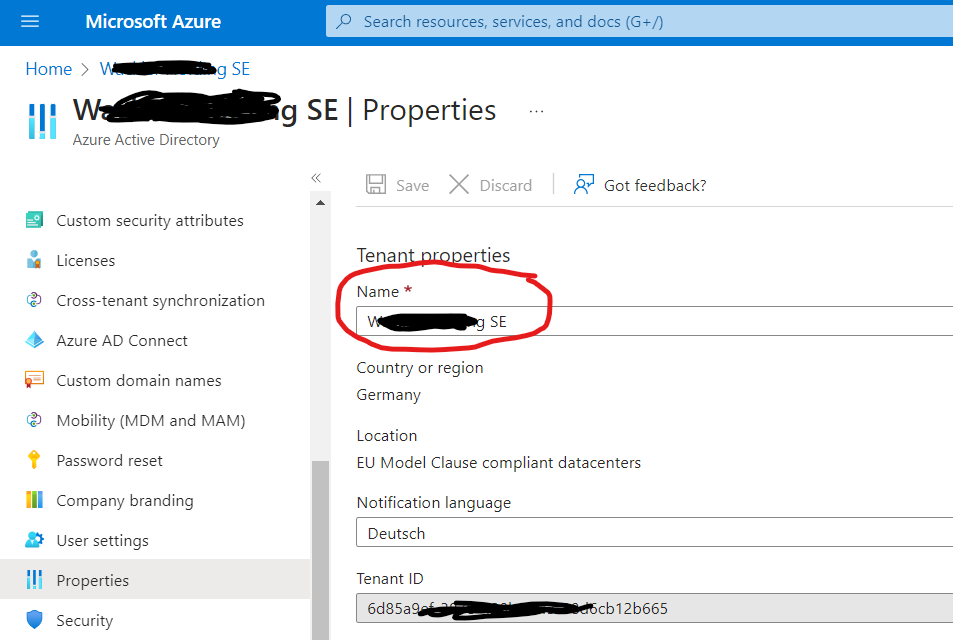Click the feedback person icon
Viewport: 953px width, 640px height.
click(583, 184)
